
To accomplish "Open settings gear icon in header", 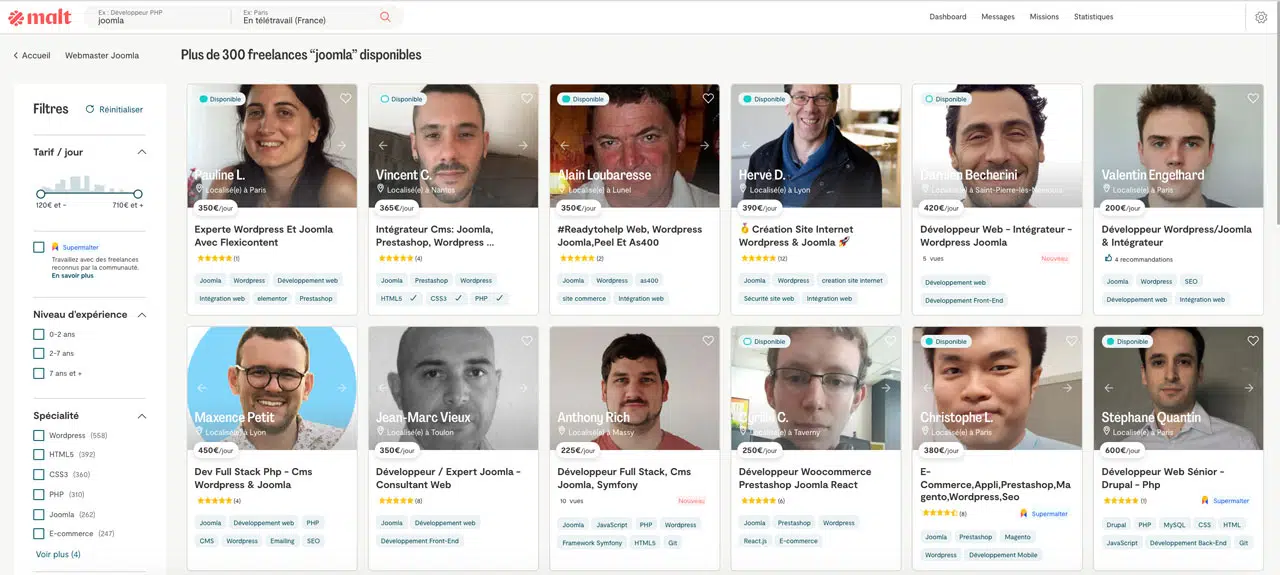I will pos(1261,17).
